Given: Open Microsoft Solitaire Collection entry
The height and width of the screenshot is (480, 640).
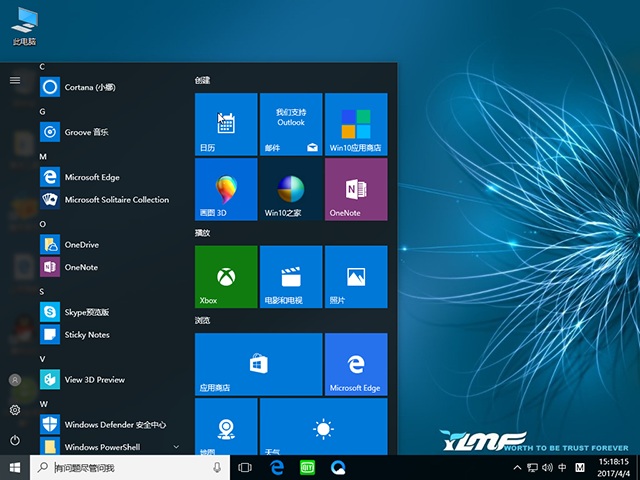Looking at the screenshot, I should [116, 200].
